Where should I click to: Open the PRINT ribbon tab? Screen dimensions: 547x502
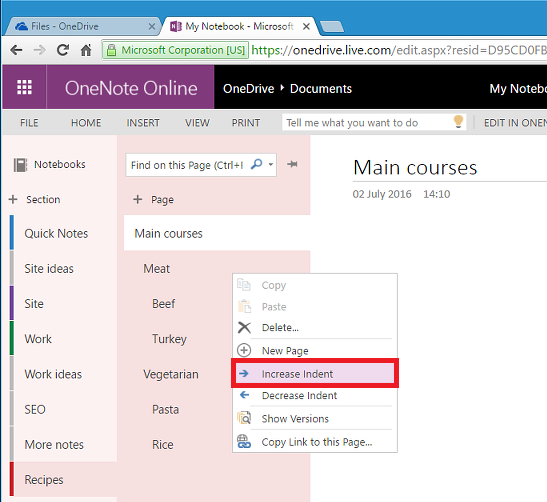[x=246, y=123]
